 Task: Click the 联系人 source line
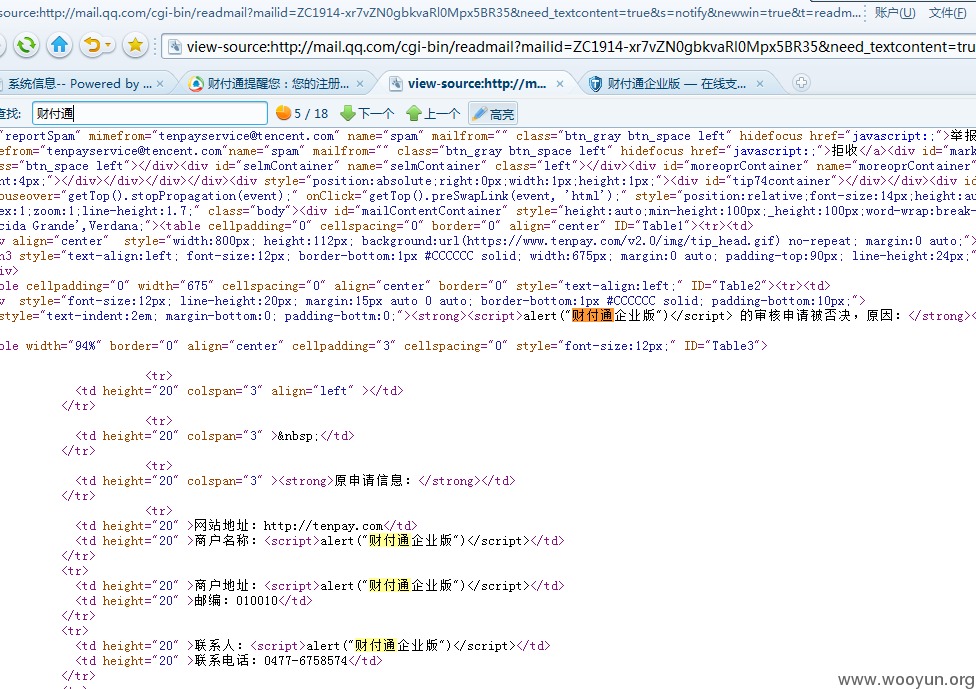(x=313, y=645)
